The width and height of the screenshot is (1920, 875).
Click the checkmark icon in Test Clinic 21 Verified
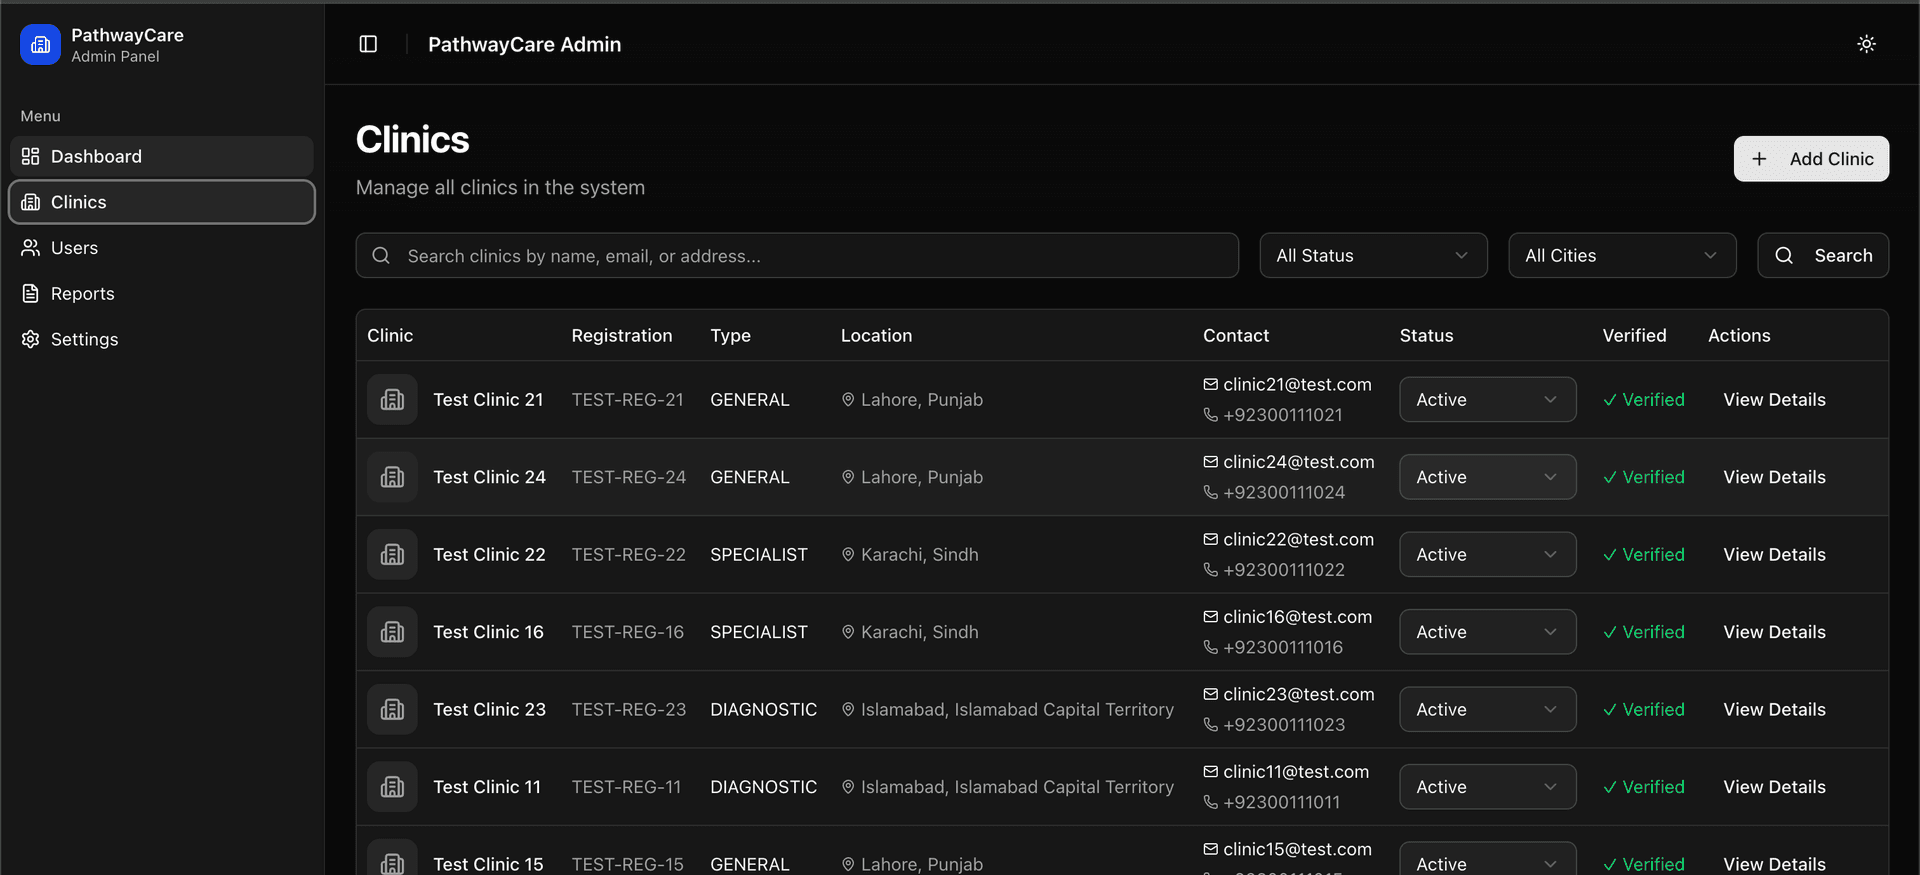1610,400
